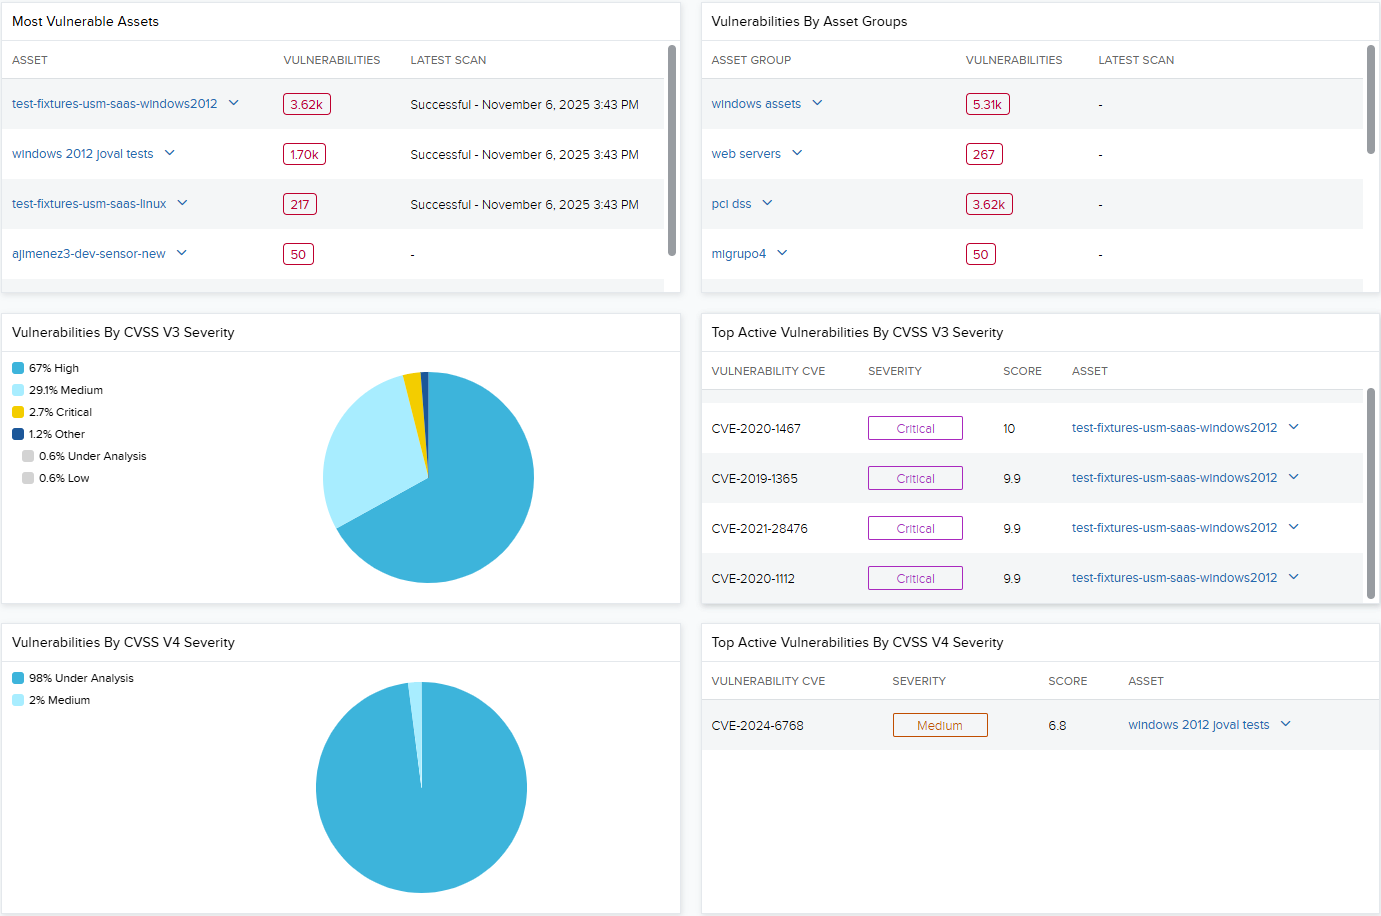Click the 5.31k badge for windows assets
The height and width of the screenshot is (916, 1381).
(988, 104)
